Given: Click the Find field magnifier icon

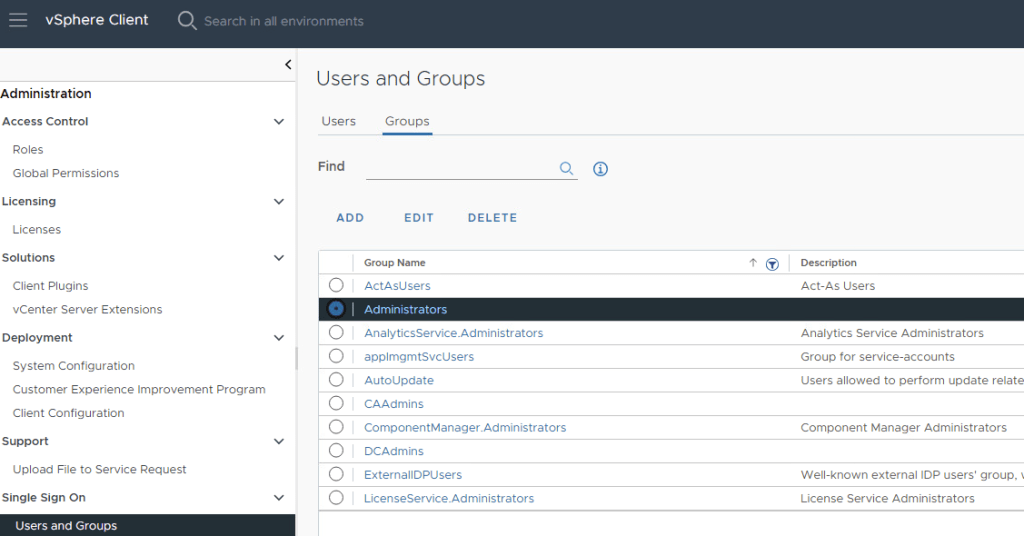Looking at the screenshot, I should click(566, 168).
